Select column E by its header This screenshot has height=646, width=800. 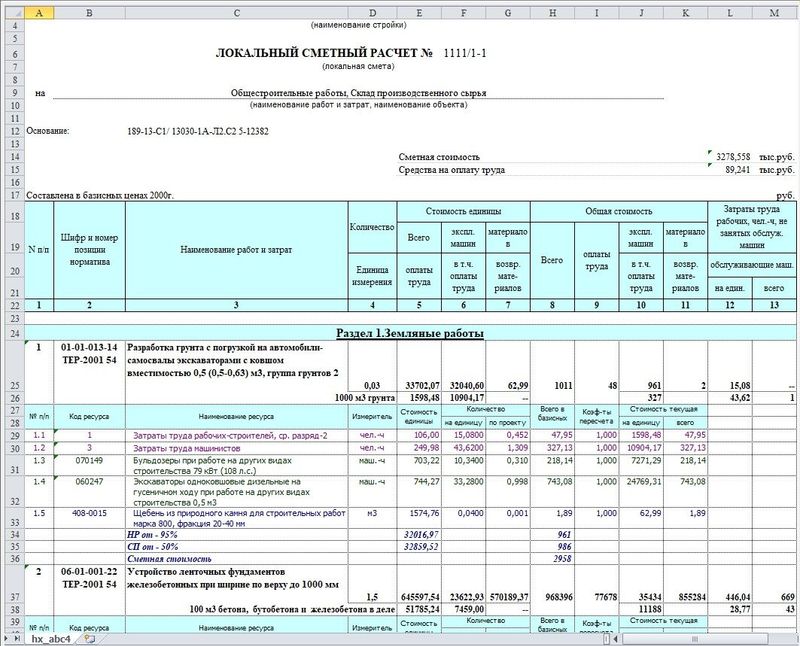419,13
